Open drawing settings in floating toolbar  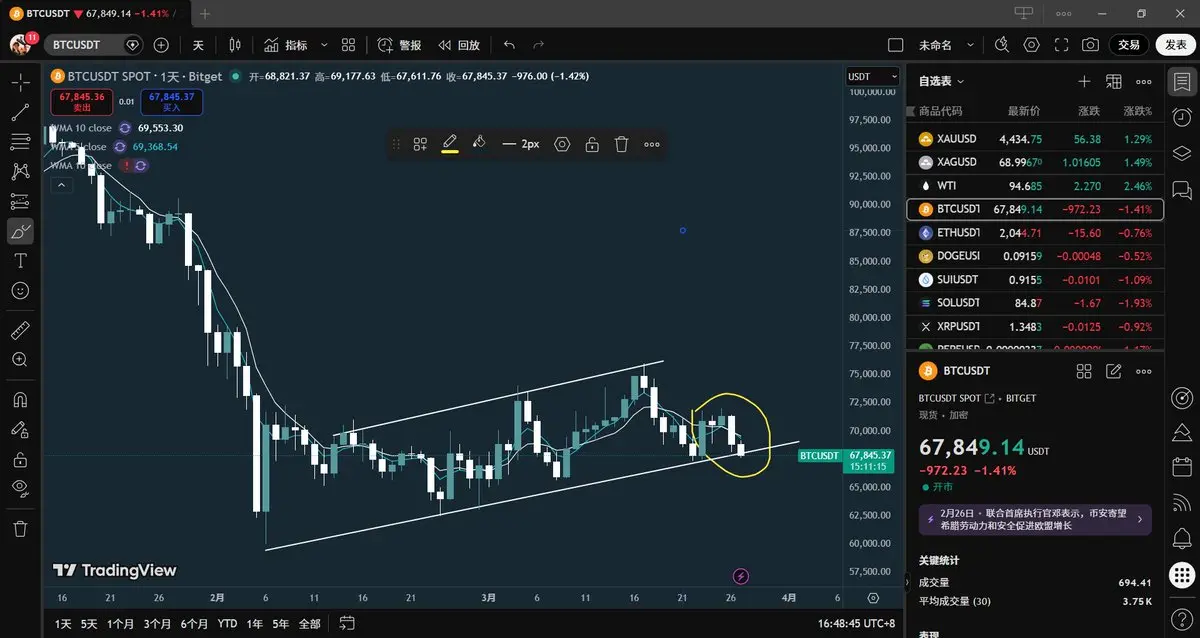[562, 144]
